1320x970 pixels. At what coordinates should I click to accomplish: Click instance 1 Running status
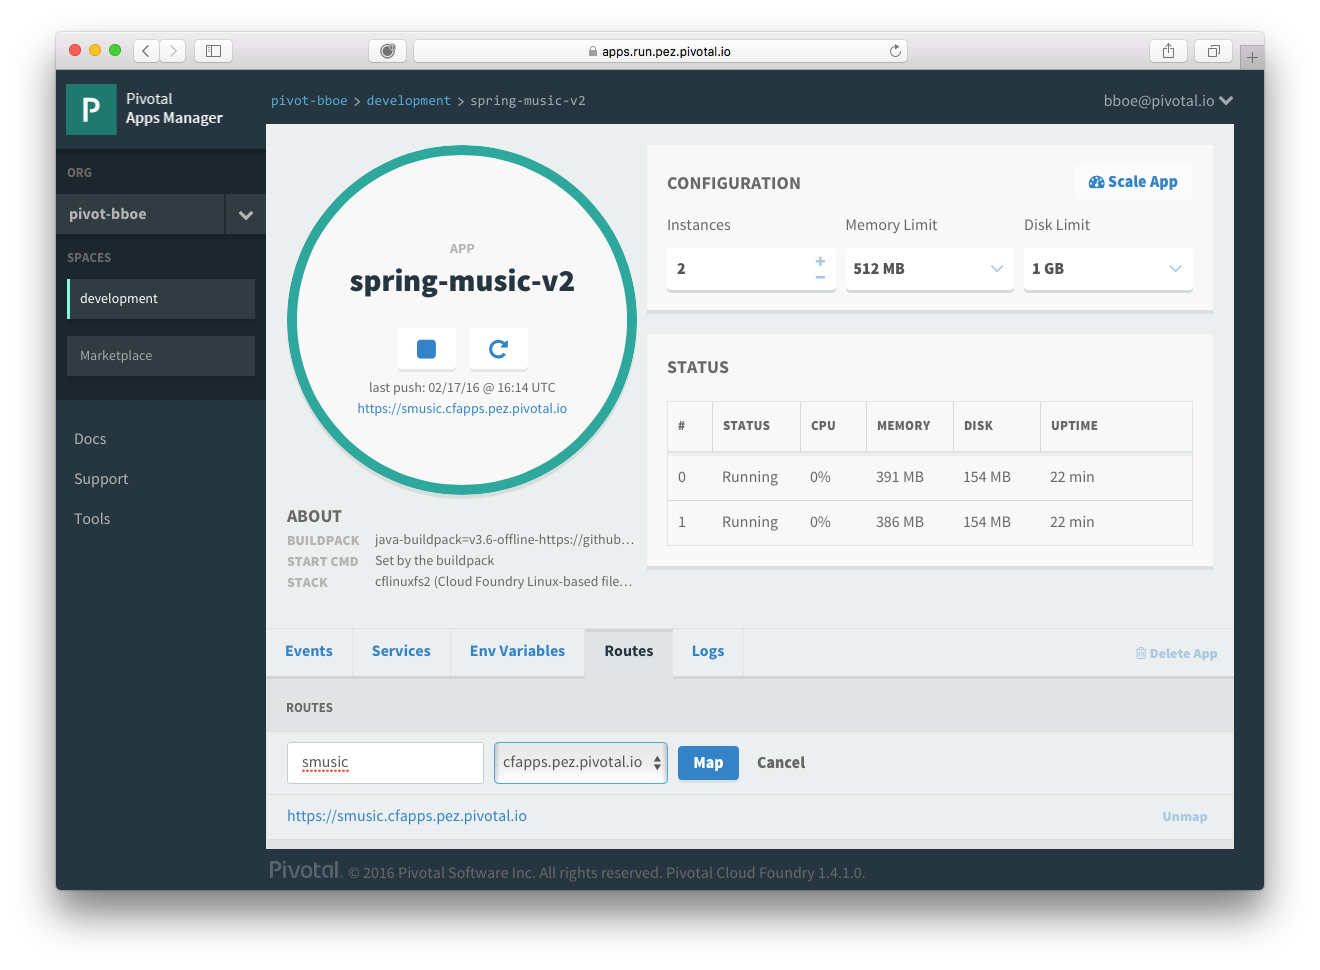point(750,522)
